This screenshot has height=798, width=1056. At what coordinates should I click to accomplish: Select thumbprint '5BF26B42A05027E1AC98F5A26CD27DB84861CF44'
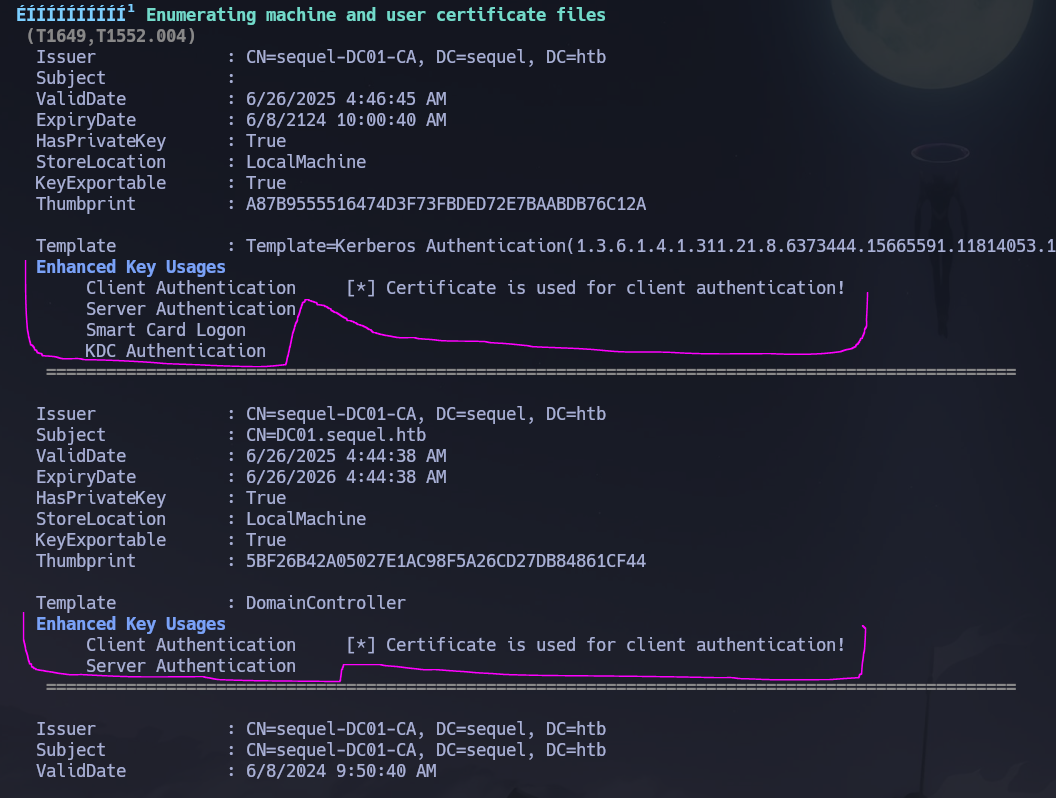(x=446, y=561)
